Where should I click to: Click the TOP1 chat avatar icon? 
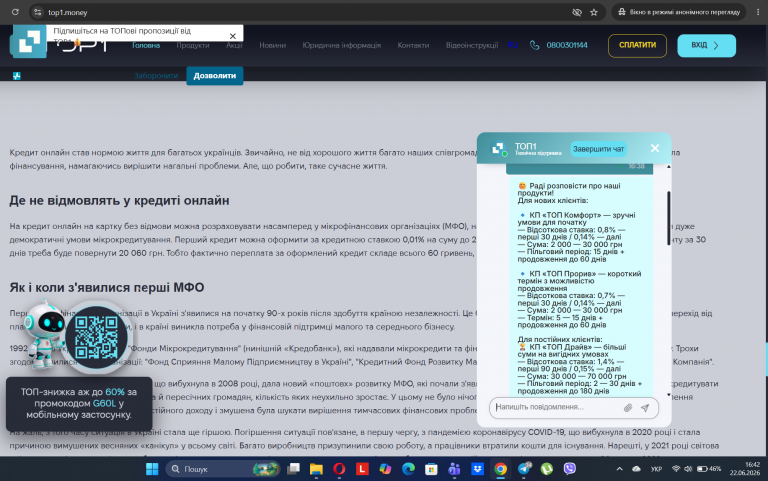pyautogui.click(x=499, y=149)
